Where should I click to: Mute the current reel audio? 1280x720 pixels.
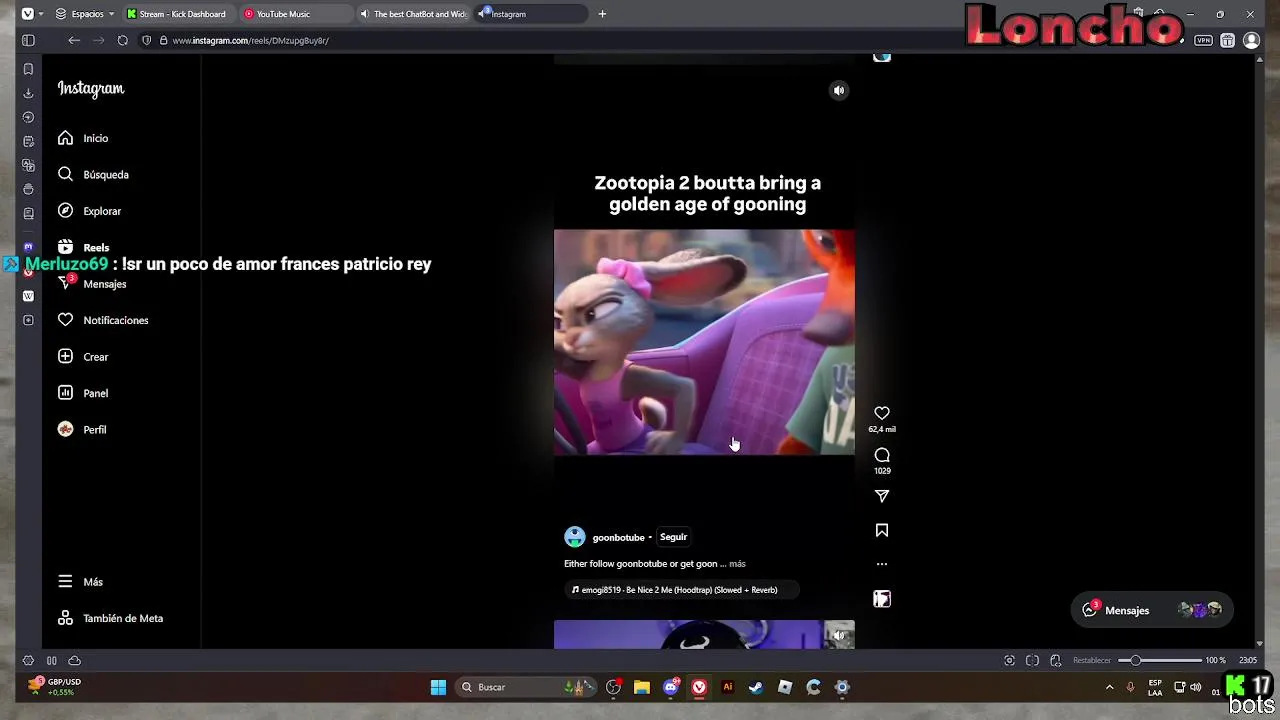pos(839,90)
